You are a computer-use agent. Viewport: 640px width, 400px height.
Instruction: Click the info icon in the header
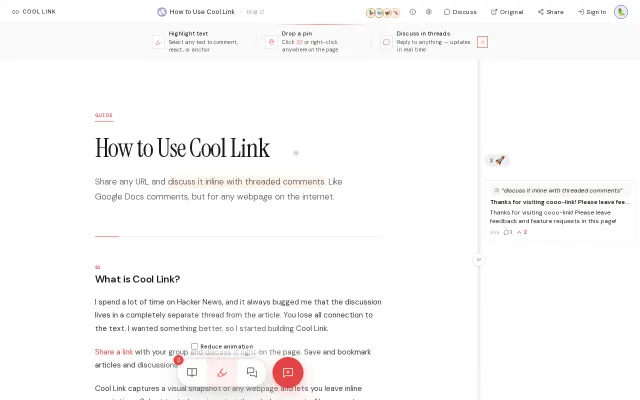413,12
